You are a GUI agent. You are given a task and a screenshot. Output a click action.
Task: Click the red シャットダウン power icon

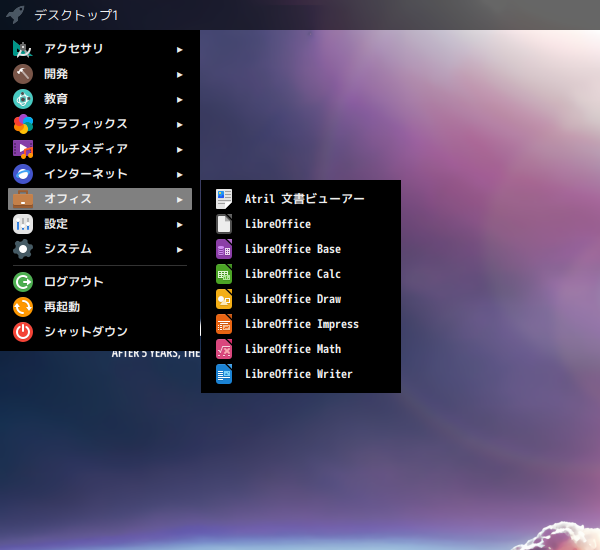23,332
